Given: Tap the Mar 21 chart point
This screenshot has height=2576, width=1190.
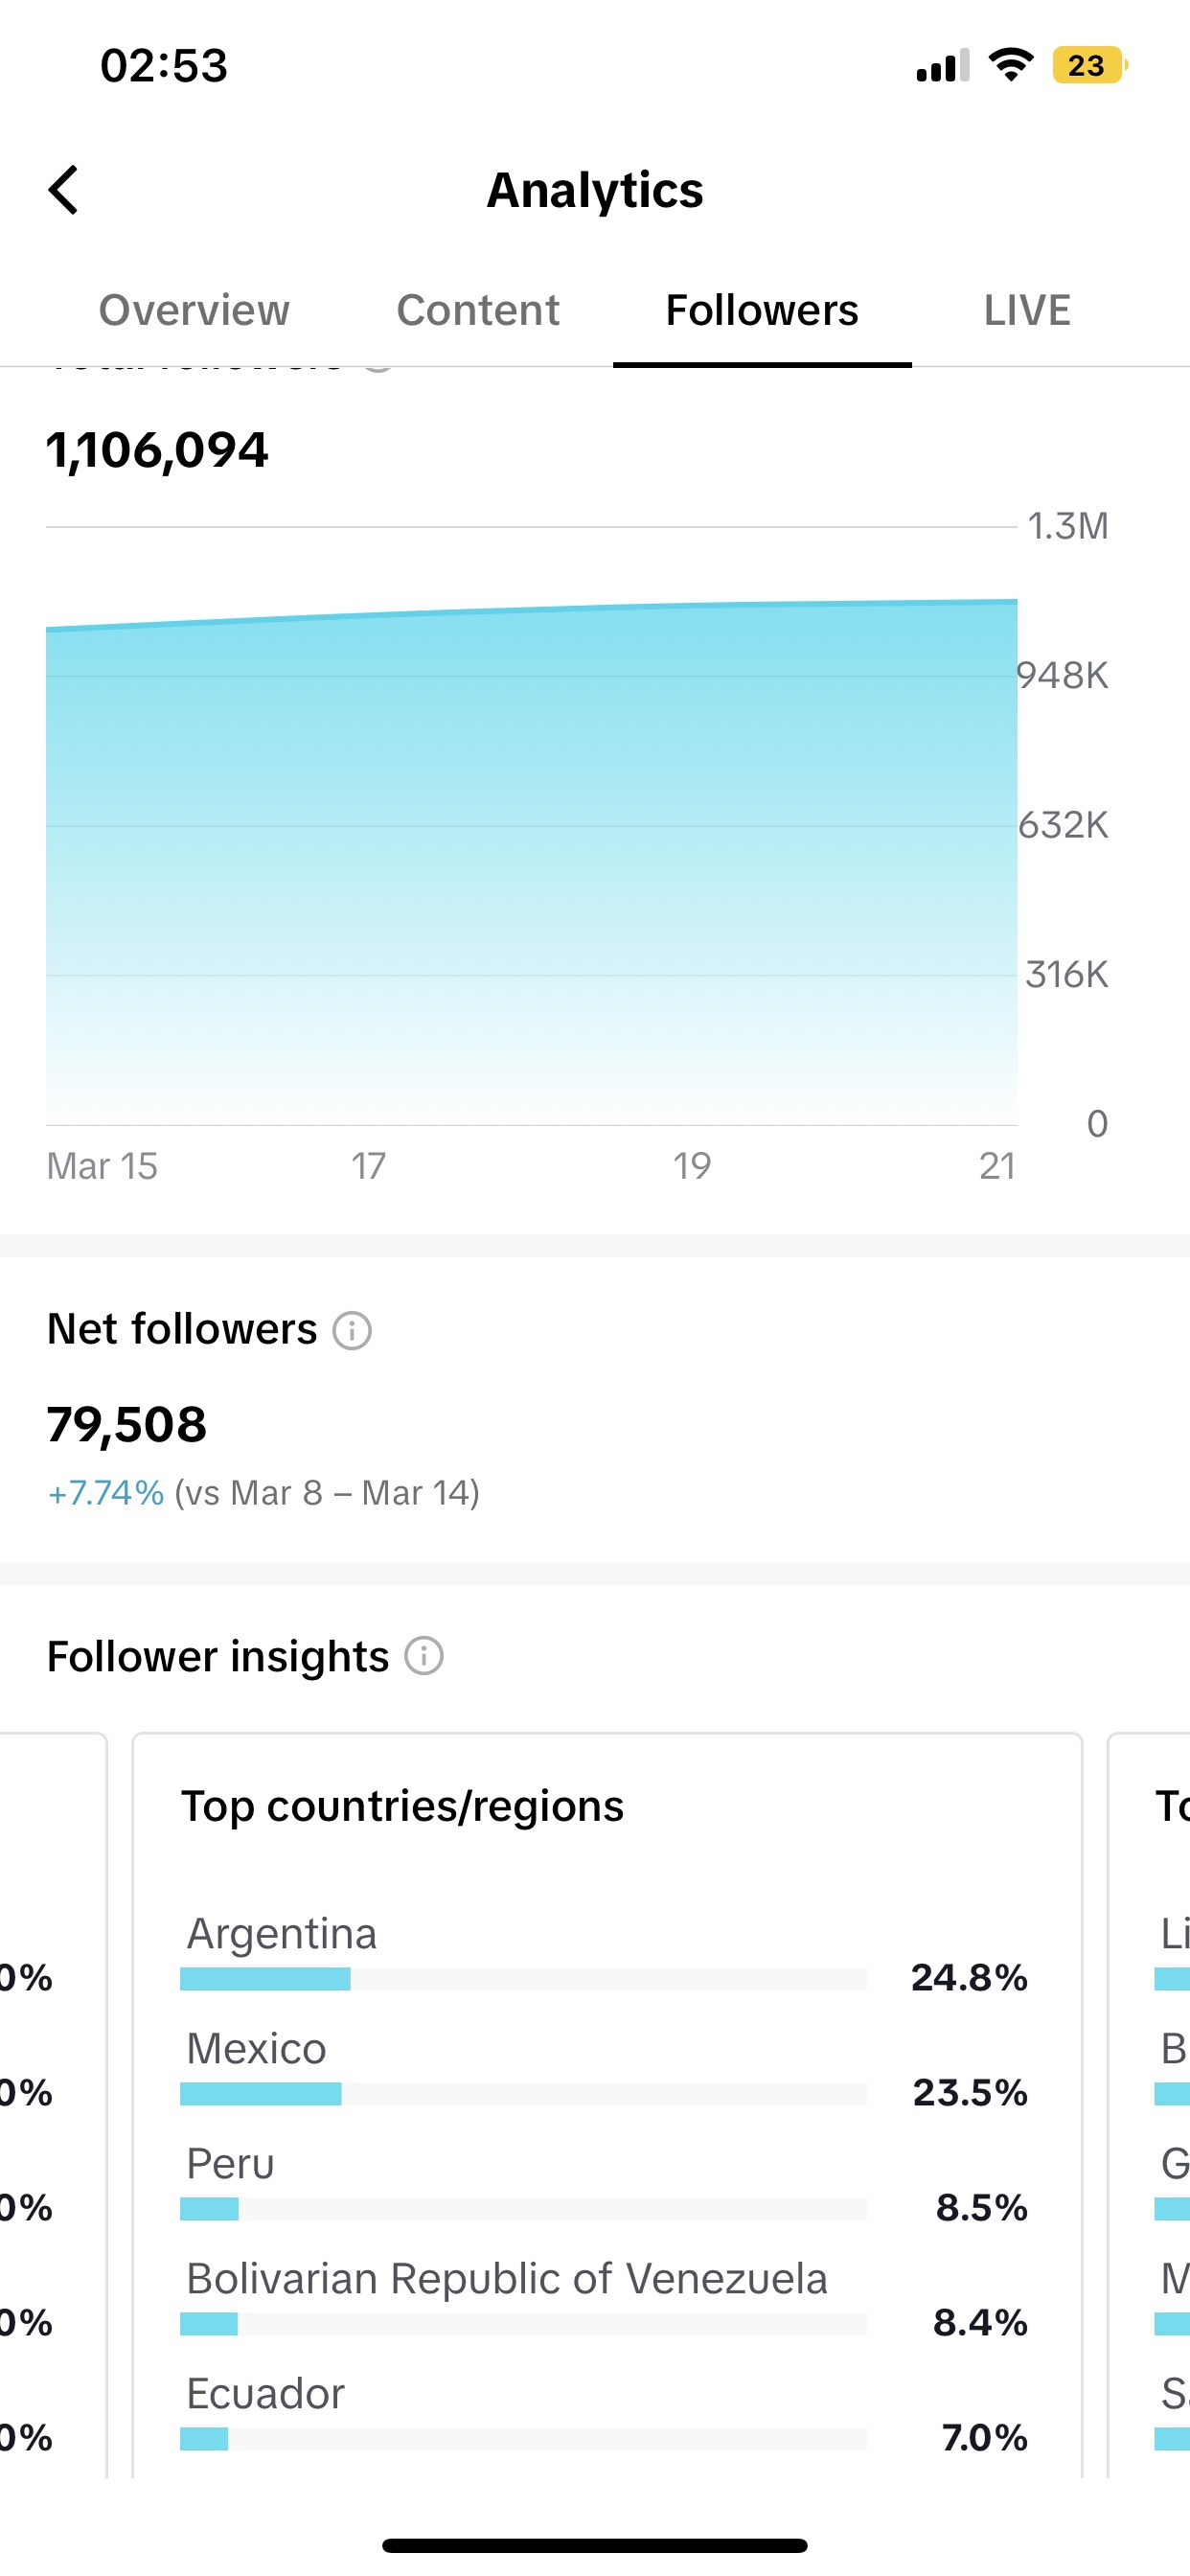Looking at the screenshot, I should pyautogui.click(x=1016, y=601).
